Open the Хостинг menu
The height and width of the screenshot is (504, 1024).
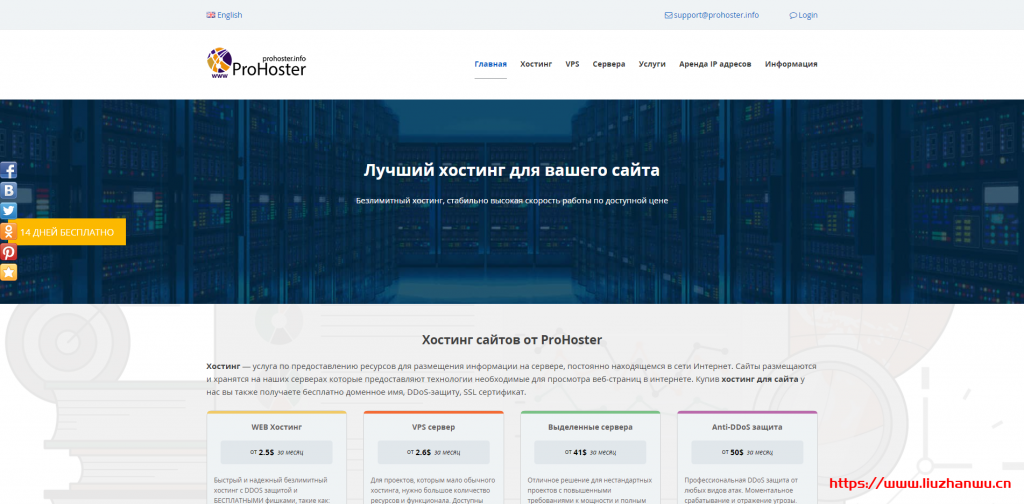(x=535, y=64)
